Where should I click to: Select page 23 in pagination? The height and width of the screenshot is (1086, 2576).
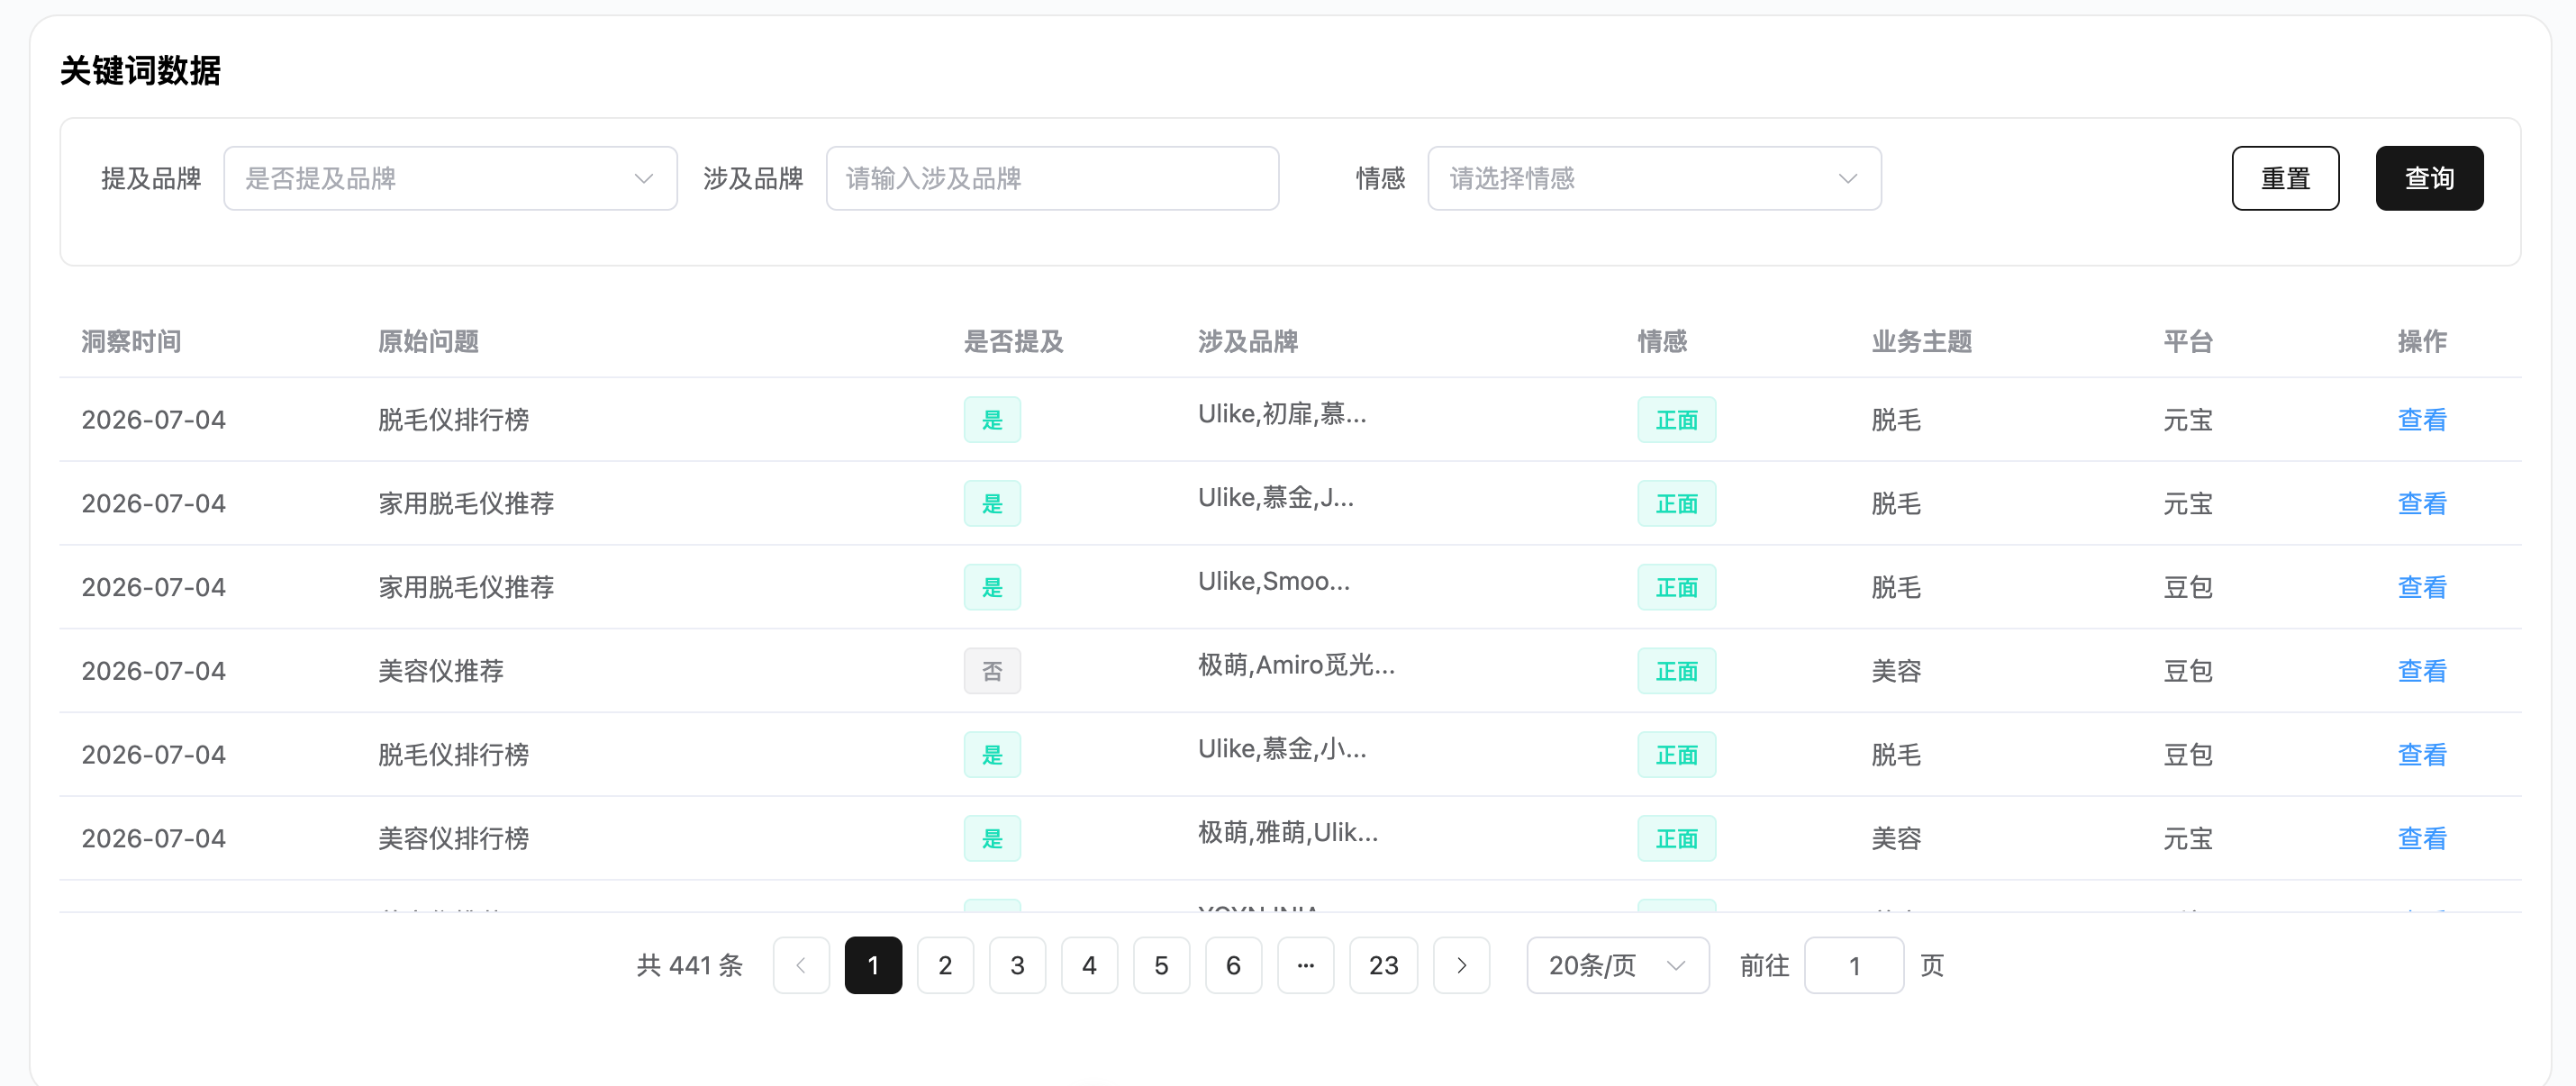[x=1383, y=965]
